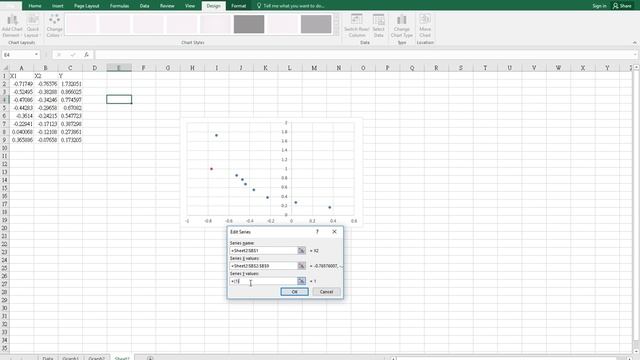Click the horizontal scrollbar right arrow
640x360 pixels.
coord(629,358)
